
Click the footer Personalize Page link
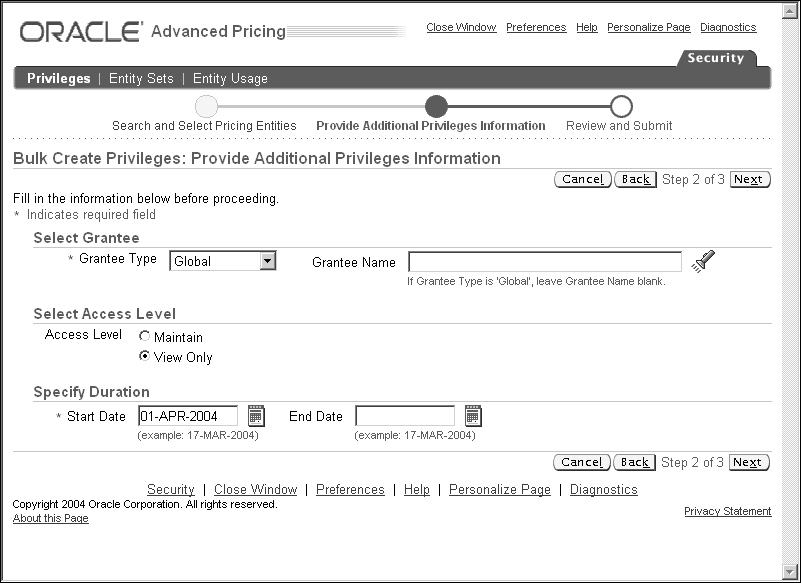tap(500, 489)
